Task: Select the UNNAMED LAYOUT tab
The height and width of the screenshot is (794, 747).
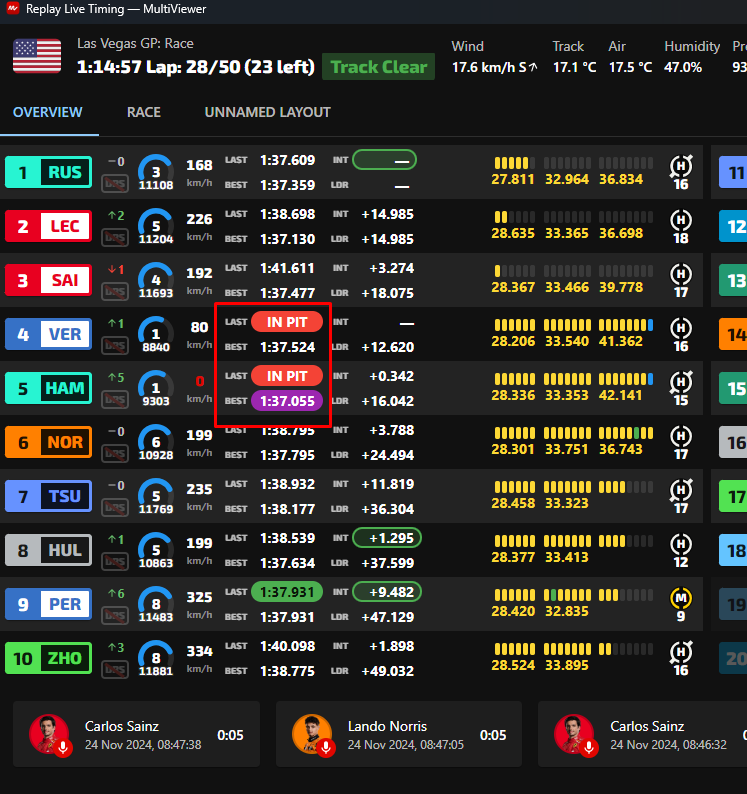Action: (x=267, y=112)
